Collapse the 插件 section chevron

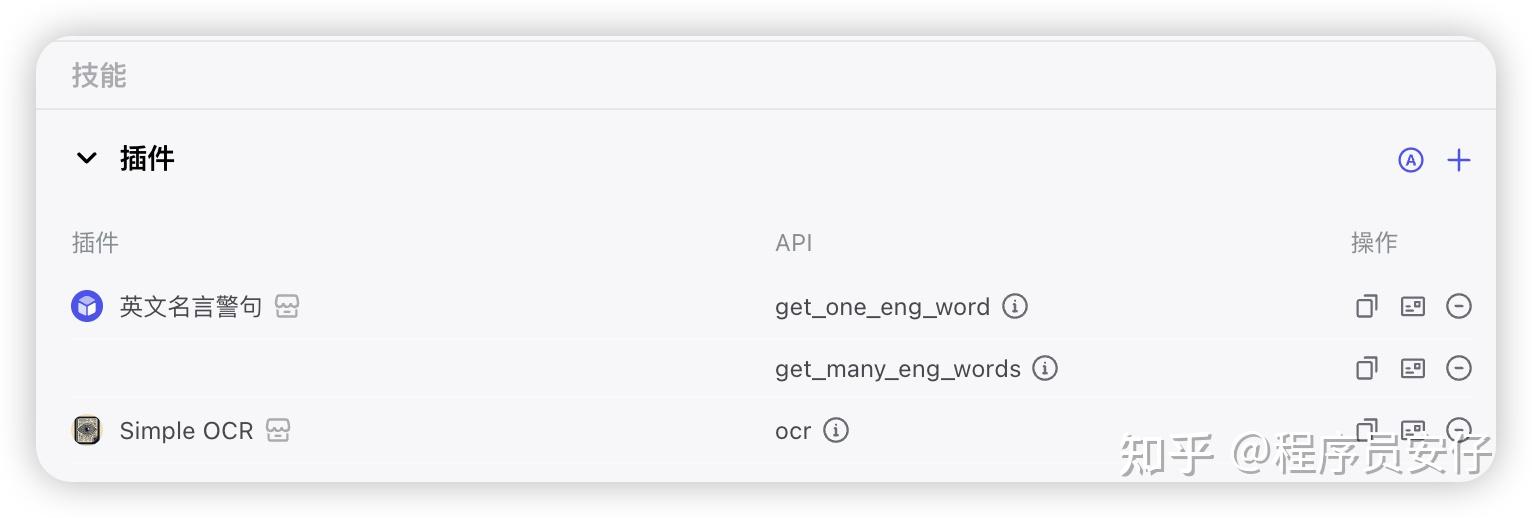point(87,158)
